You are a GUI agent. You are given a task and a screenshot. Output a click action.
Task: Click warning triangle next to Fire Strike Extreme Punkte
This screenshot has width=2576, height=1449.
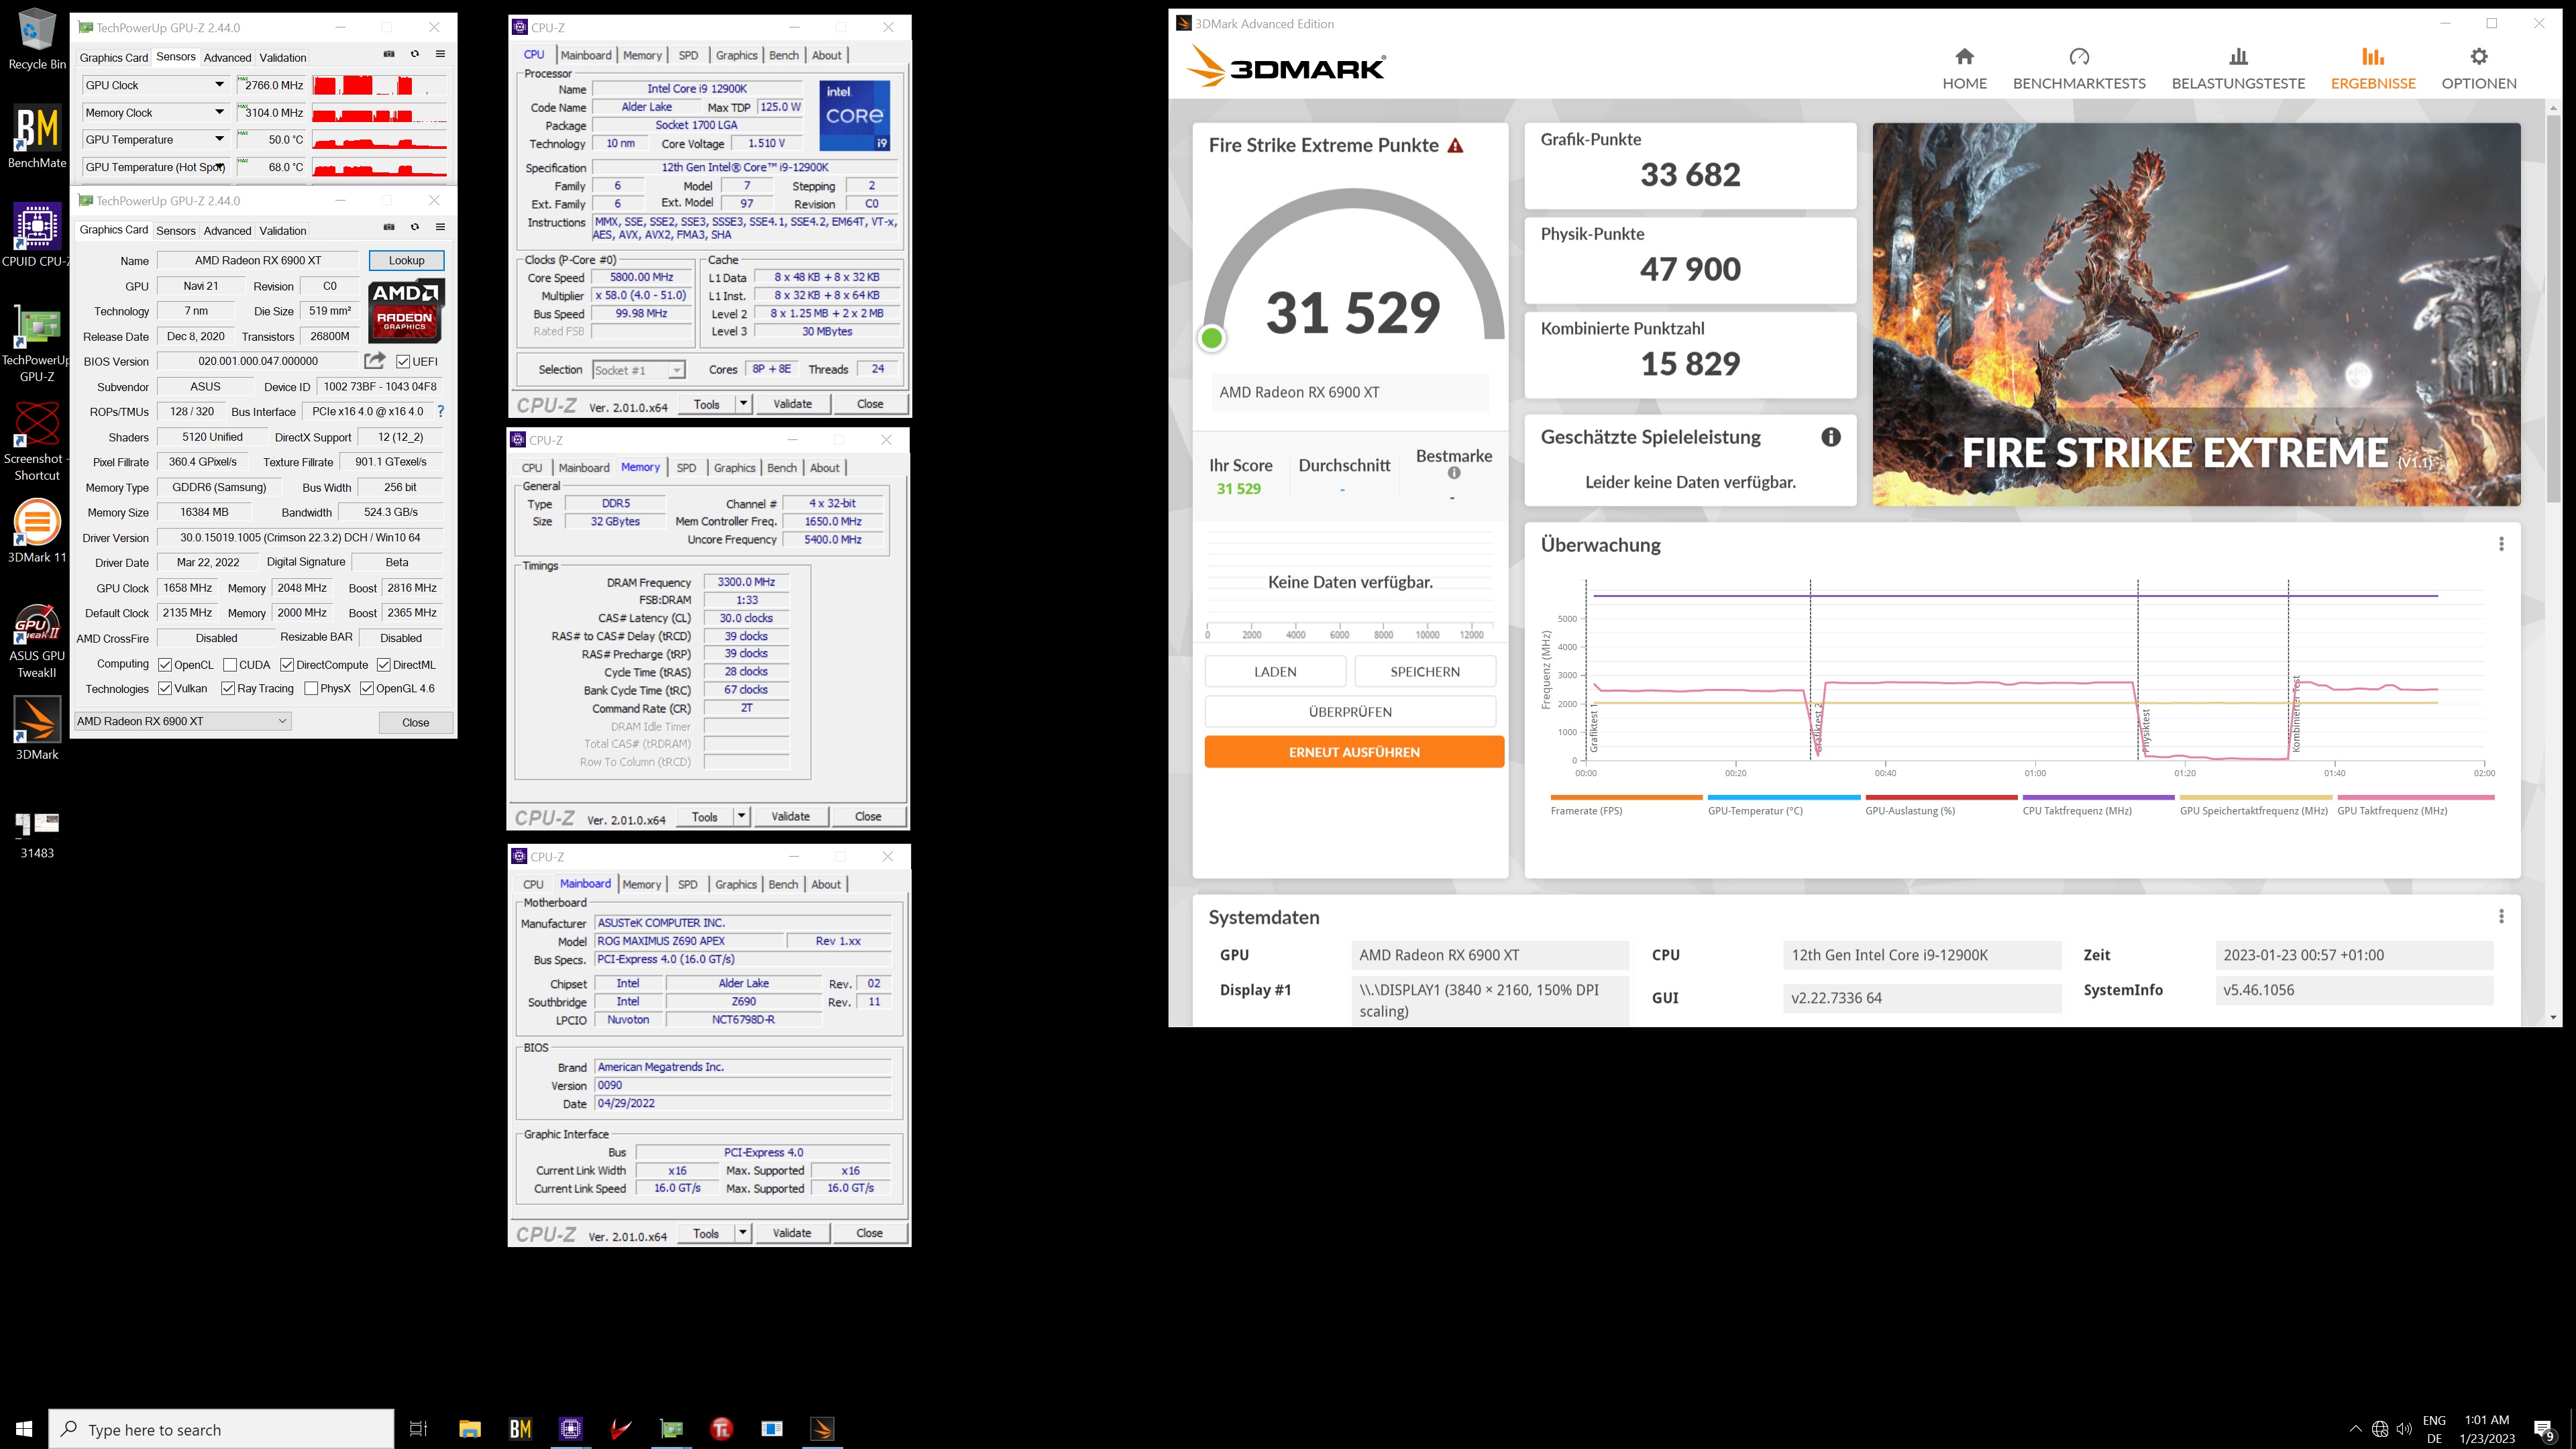pos(1455,146)
